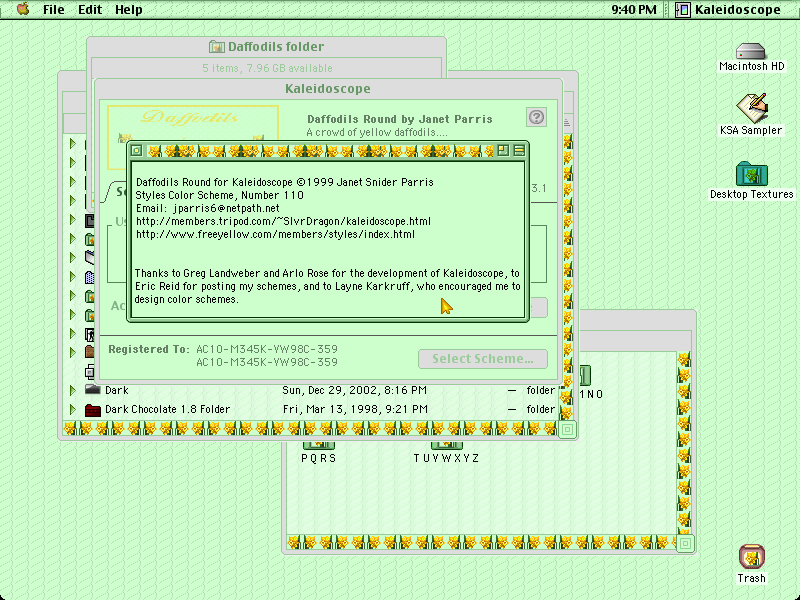Click the Daffodils Round by Janet Parris heading
The height and width of the screenshot is (600, 800).
pyautogui.click(x=399, y=119)
